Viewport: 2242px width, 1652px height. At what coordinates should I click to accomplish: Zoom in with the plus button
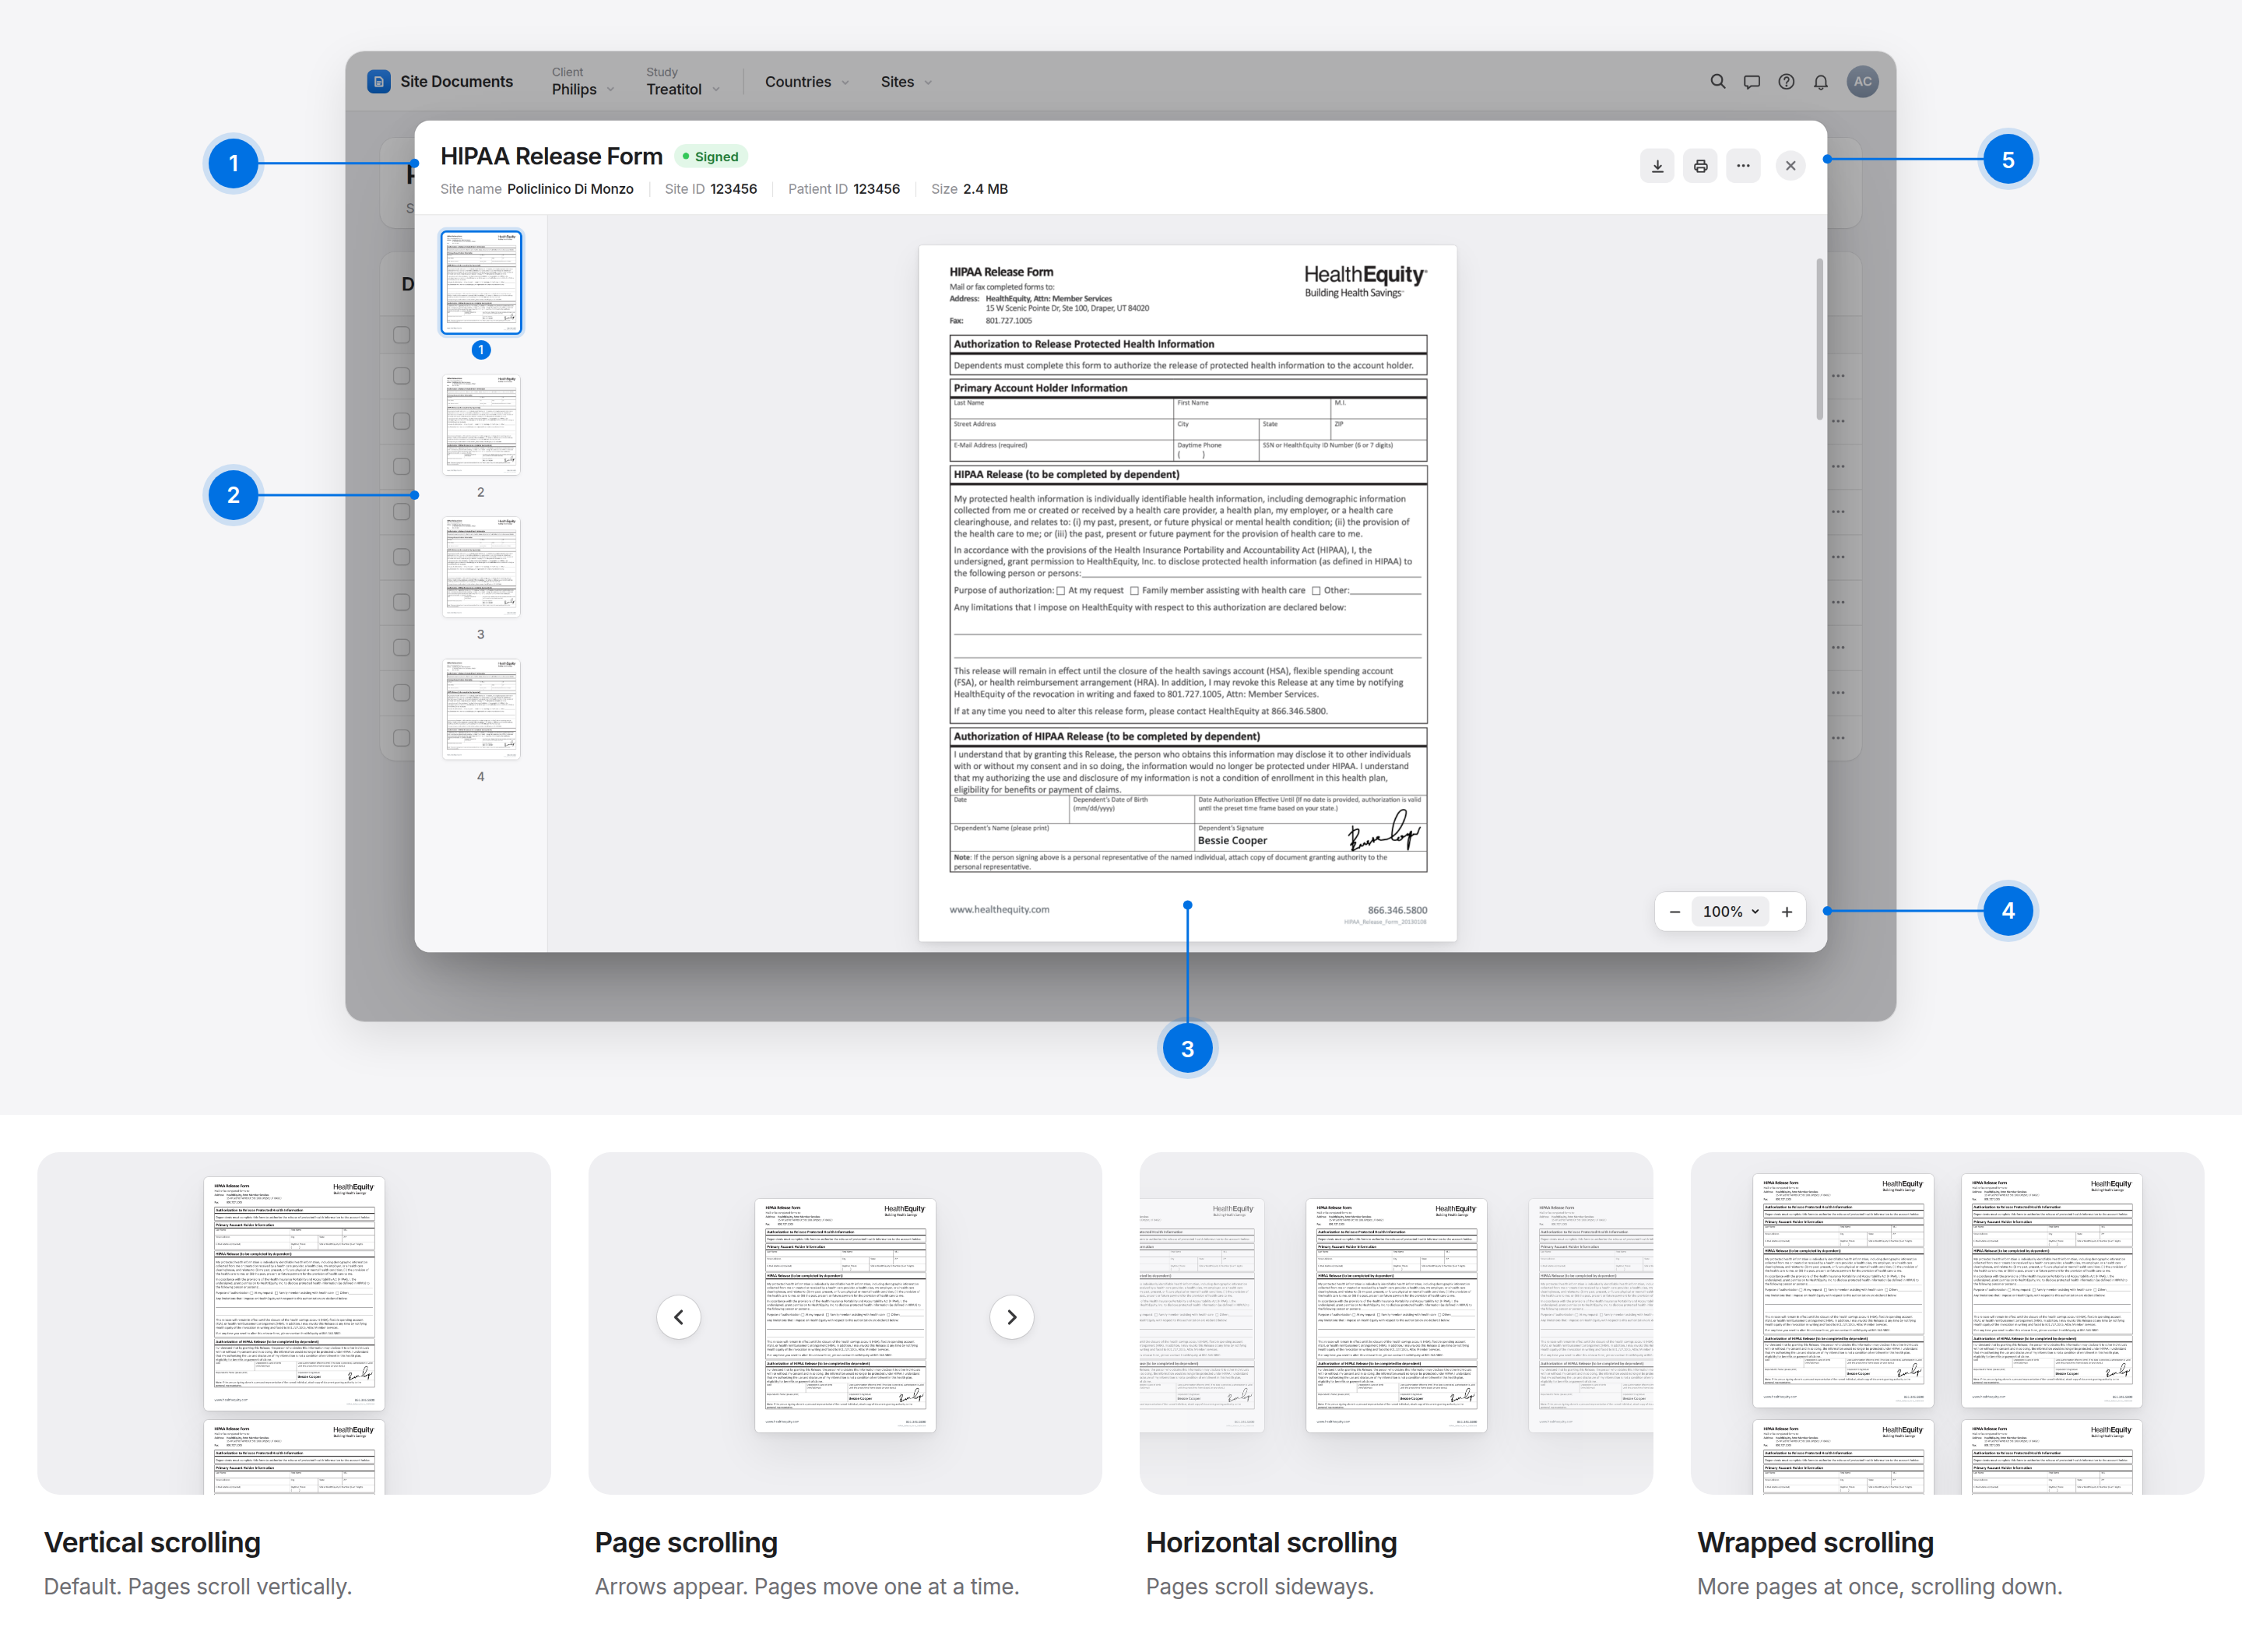tap(1787, 912)
